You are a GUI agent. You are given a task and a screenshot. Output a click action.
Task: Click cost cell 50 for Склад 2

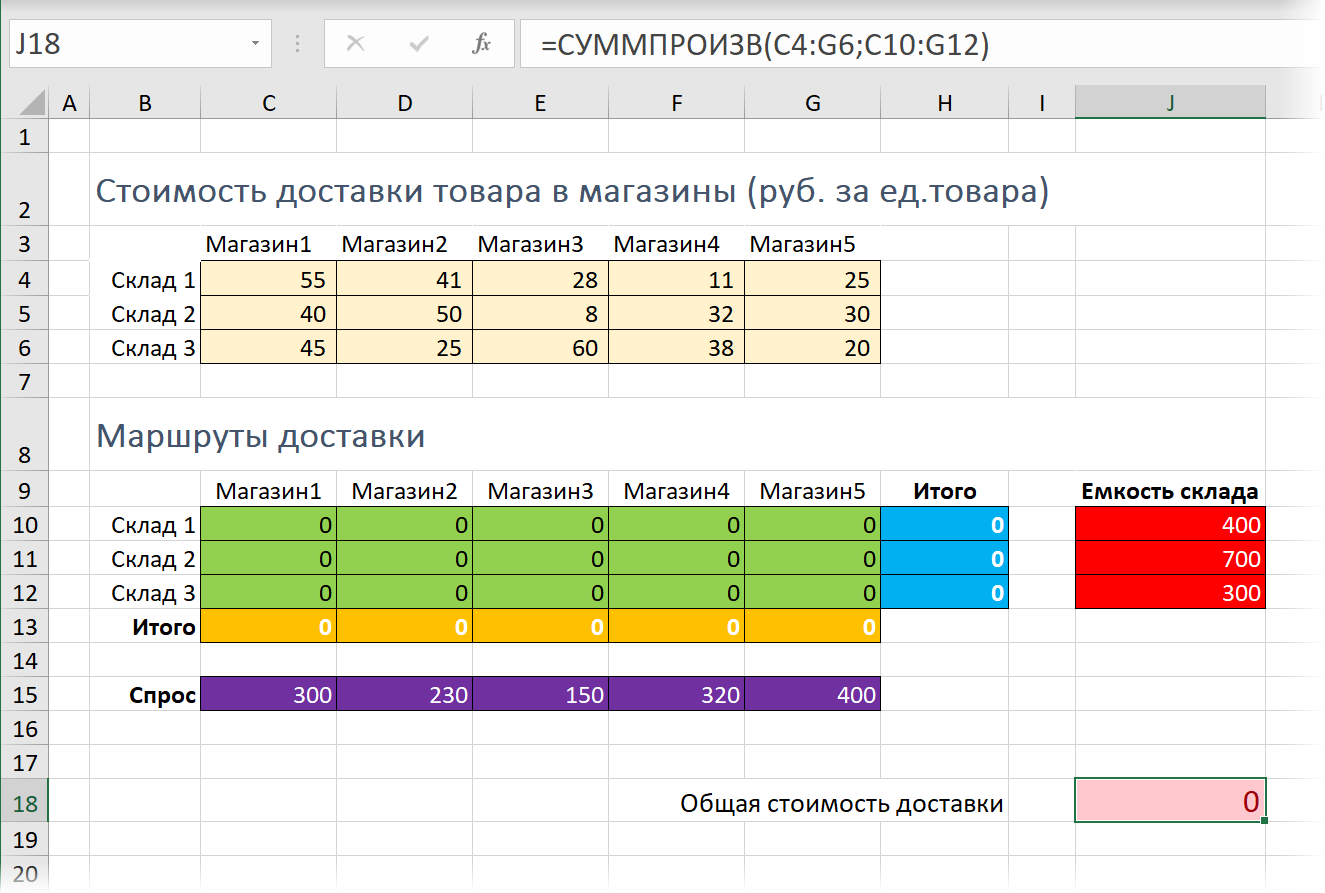point(404,314)
